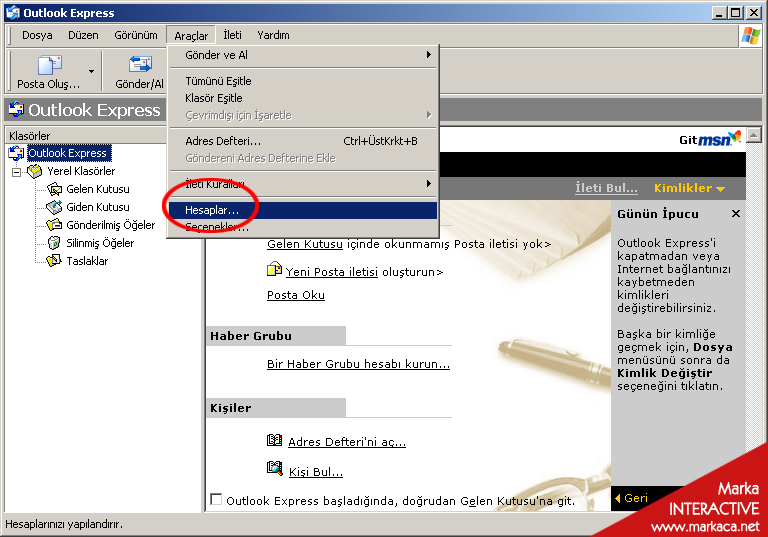Select Gelen Kutusu folder label
This screenshot has width=768, height=537.
[97, 189]
